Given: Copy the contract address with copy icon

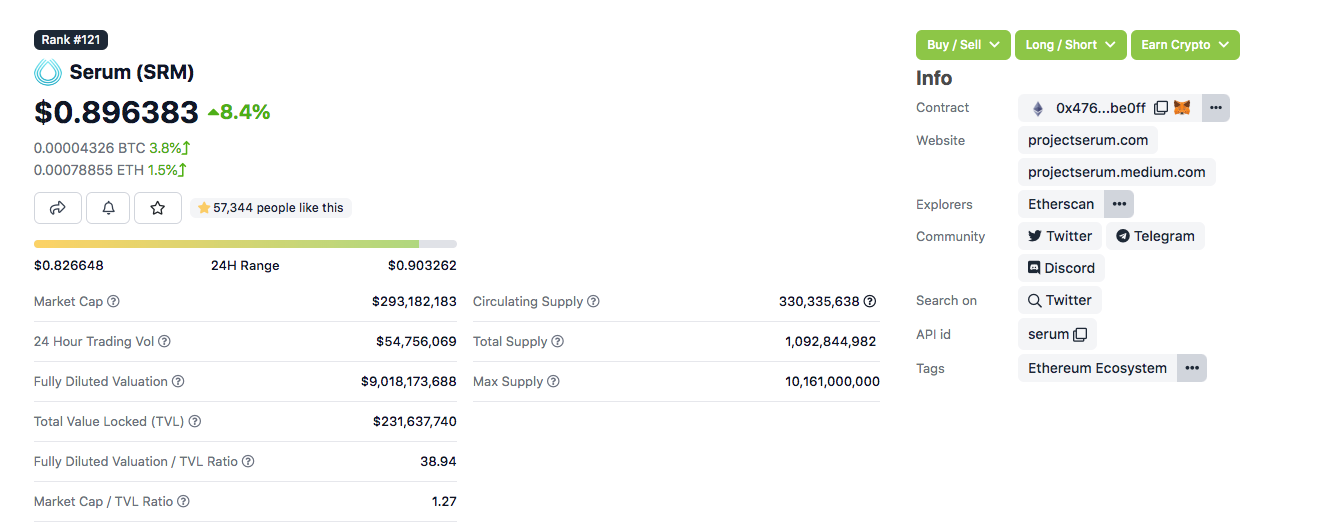Looking at the screenshot, I should [1161, 107].
